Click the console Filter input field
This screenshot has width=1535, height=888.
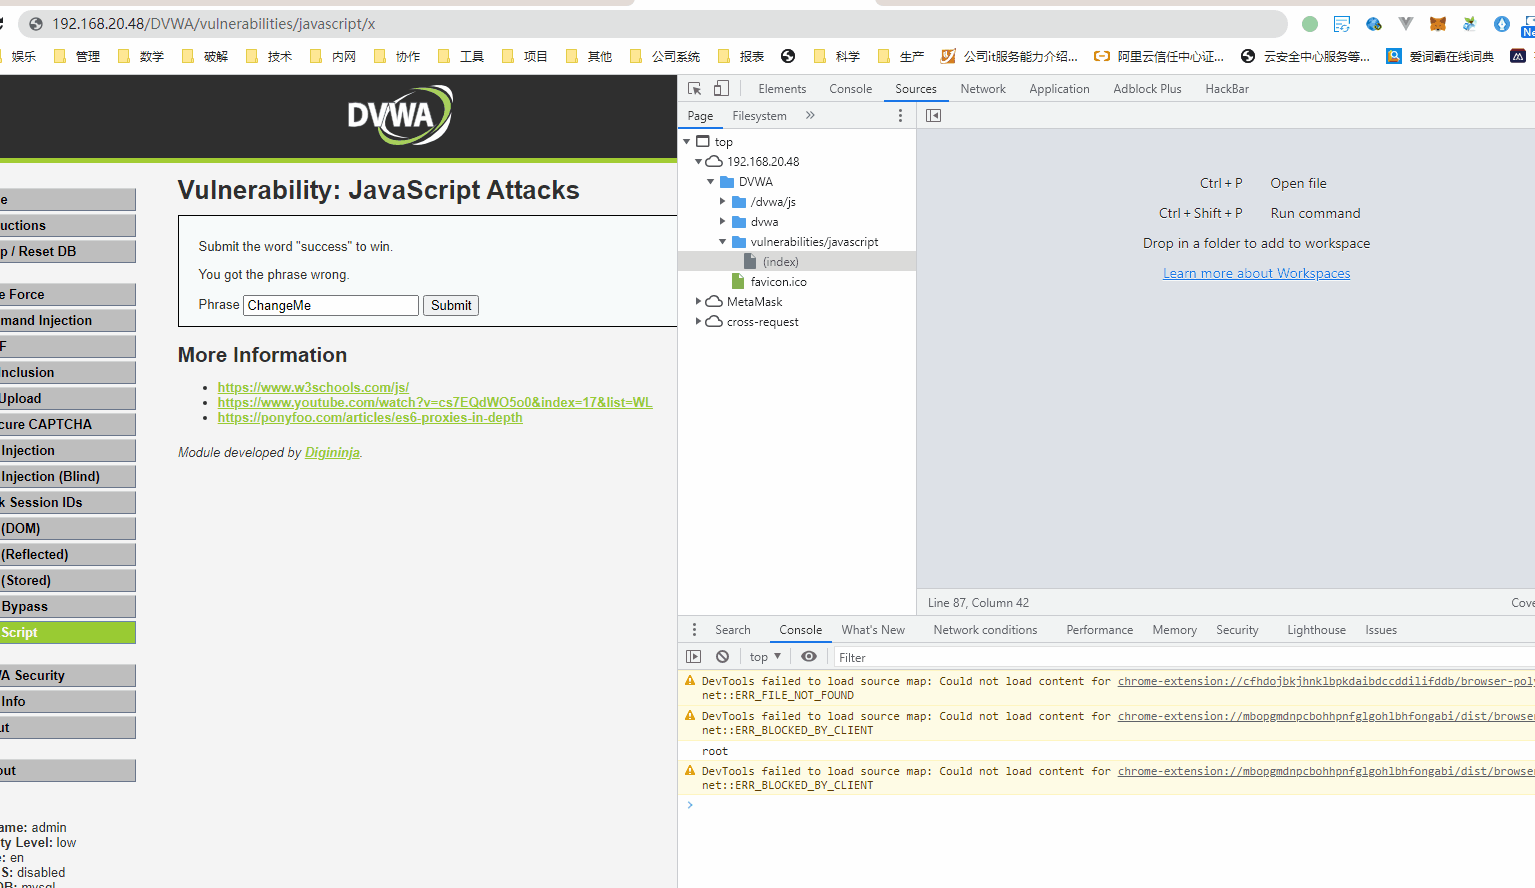(1184, 657)
